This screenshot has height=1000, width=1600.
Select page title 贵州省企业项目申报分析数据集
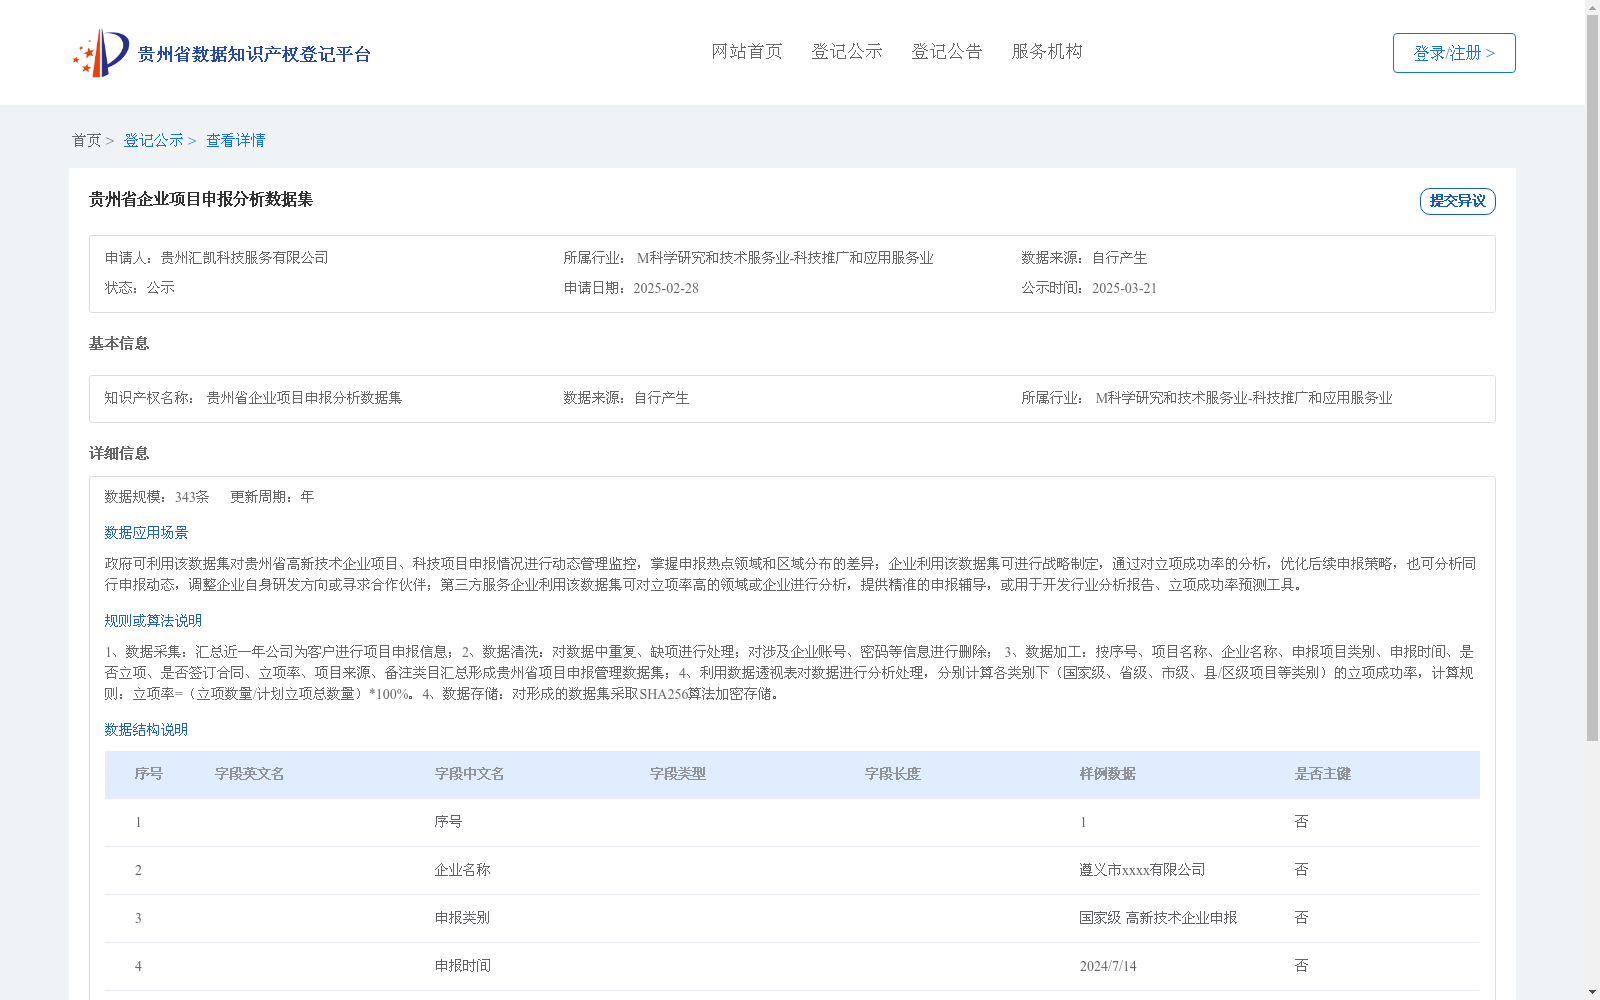click(x=201, y=200)
